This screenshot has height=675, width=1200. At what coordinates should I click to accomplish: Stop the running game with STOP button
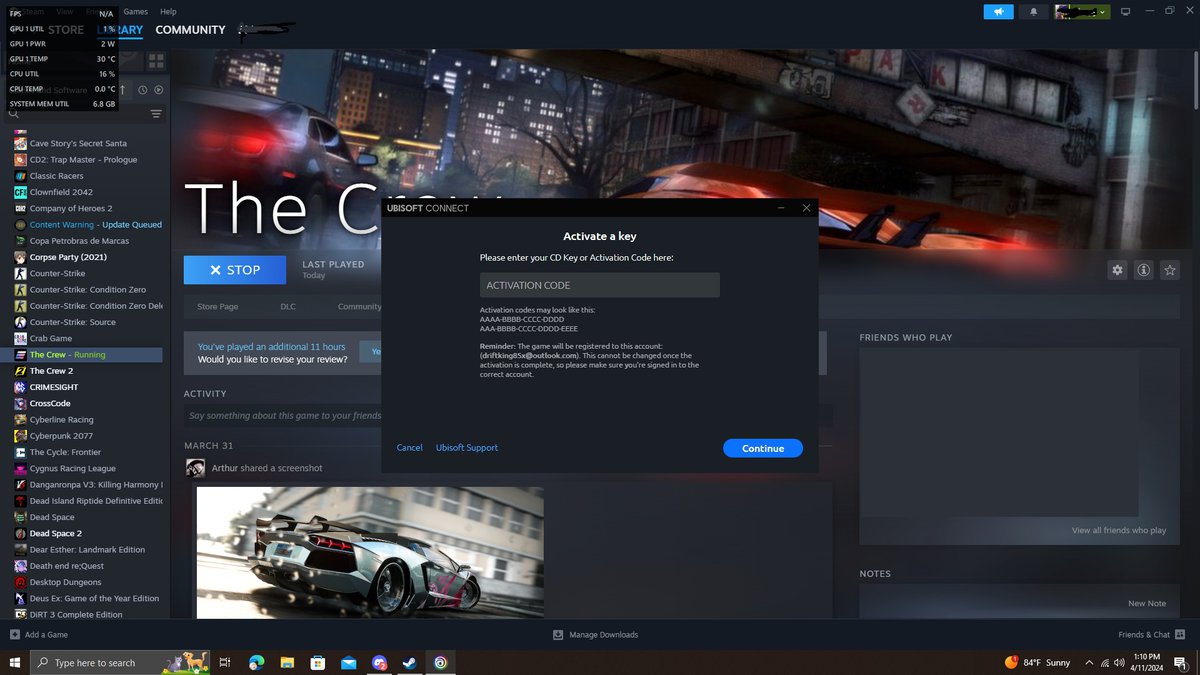pos(235,270)
